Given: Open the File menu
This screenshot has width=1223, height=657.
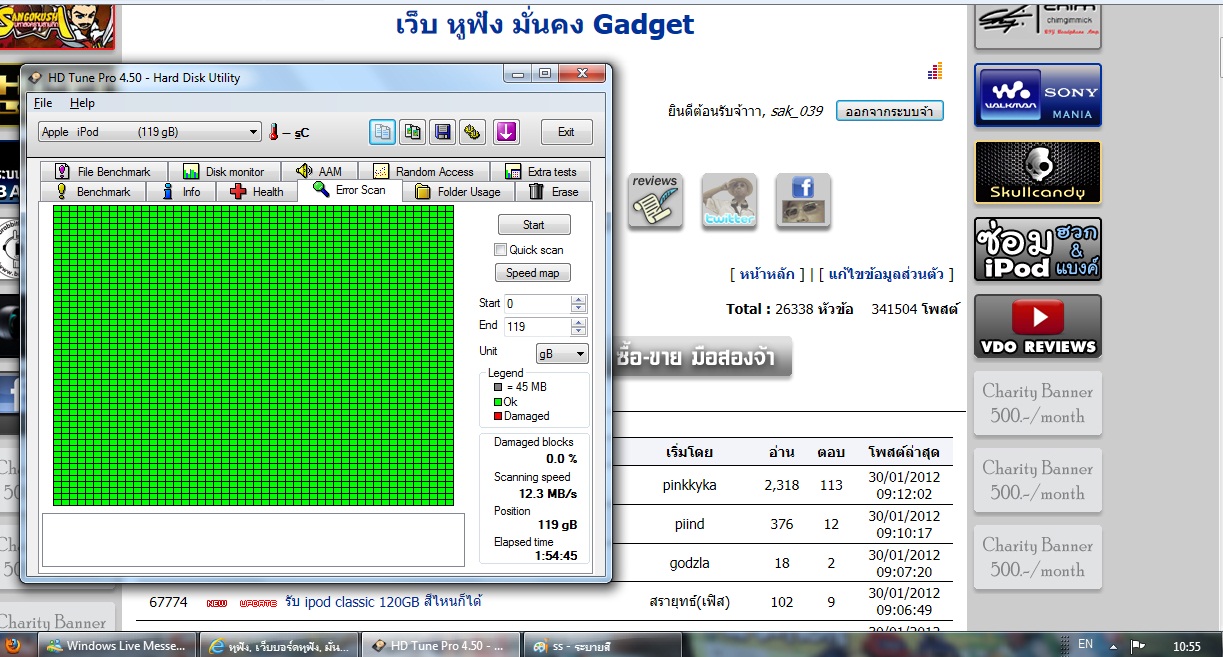Looking at the screenshot, I should click(43, 103).
